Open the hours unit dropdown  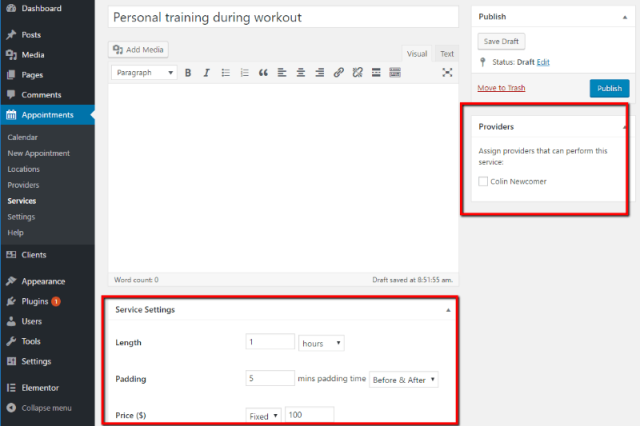(321, 343)
